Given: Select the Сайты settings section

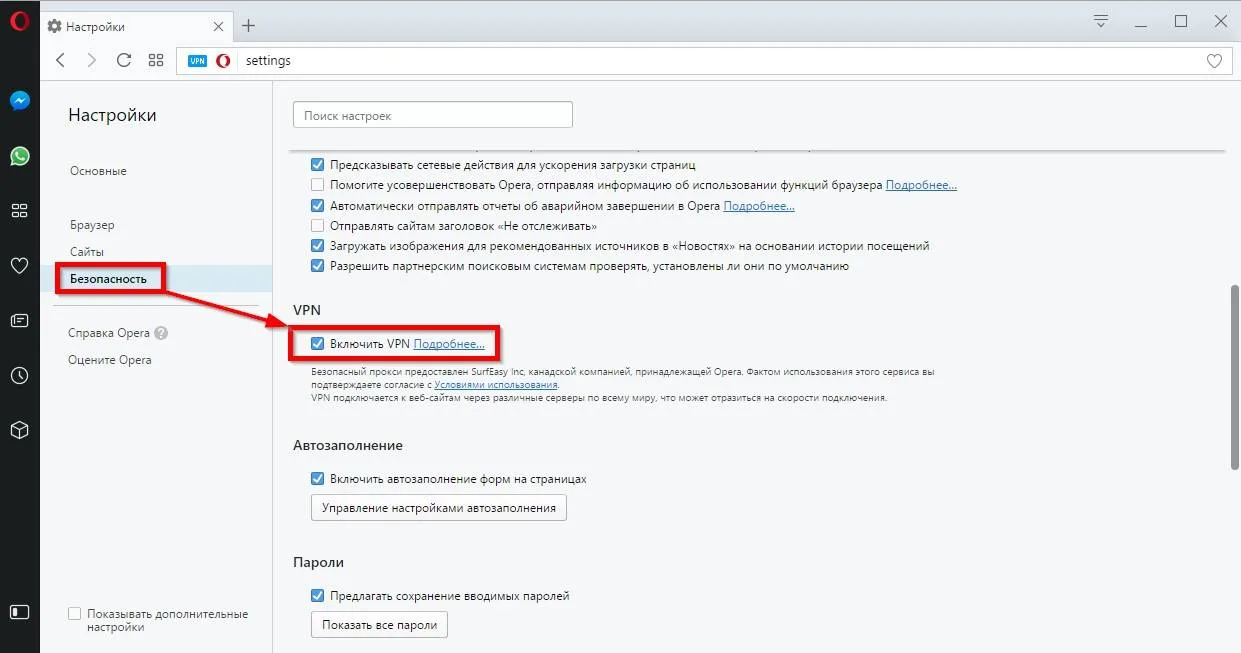Looking at the screenshot, I should pyautogui.click(x=87, y=252).
